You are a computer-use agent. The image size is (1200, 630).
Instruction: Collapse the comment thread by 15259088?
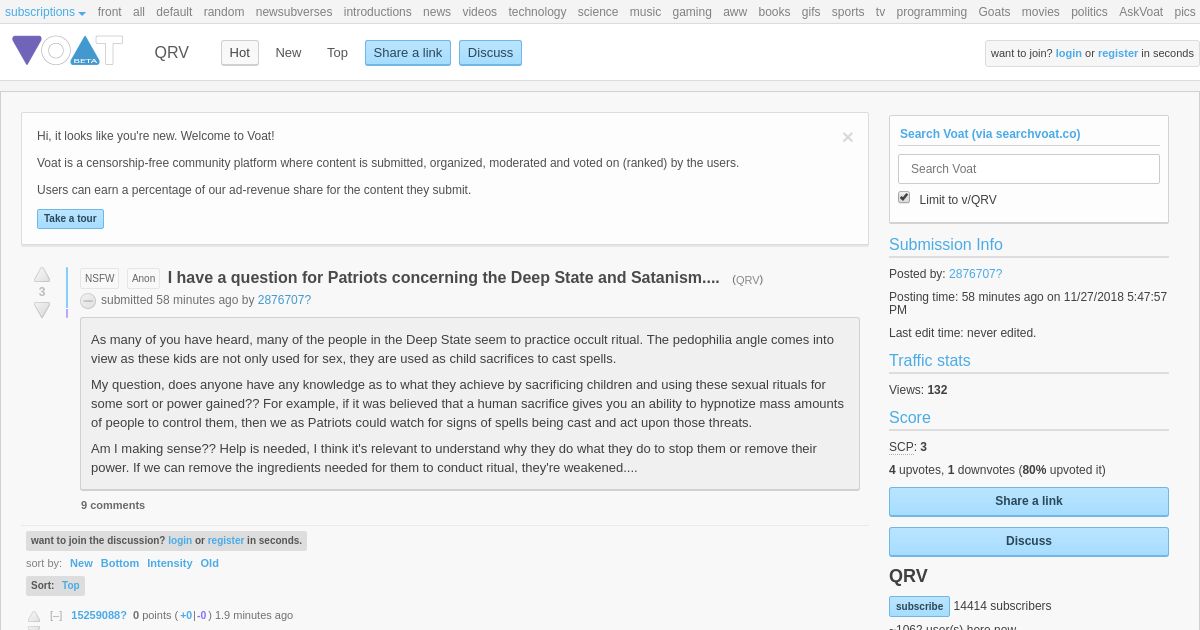(x=56, y=615)
